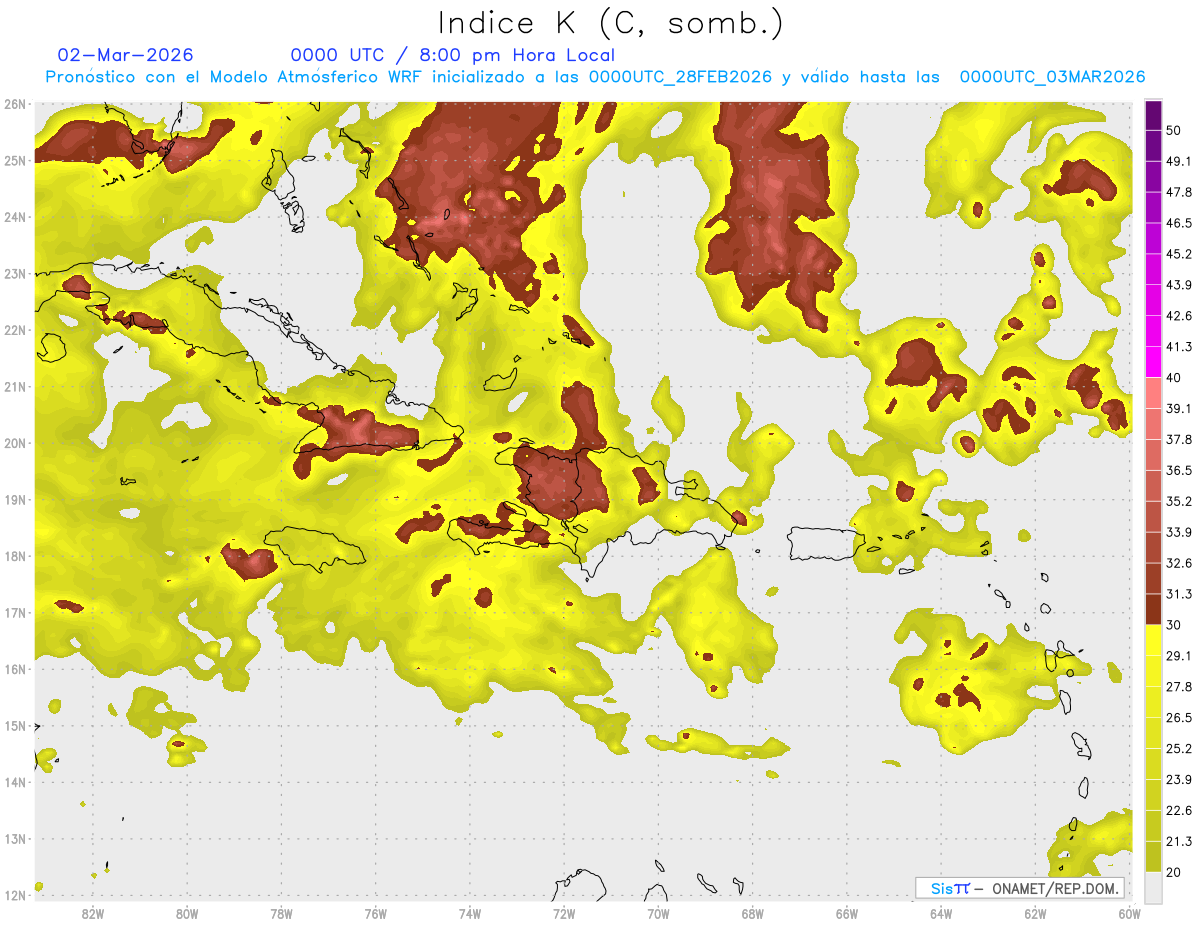Viewport: 1200px width, 927px height.
Task: Click the colorbar value label 45.2
Action: pos(1179,254)
